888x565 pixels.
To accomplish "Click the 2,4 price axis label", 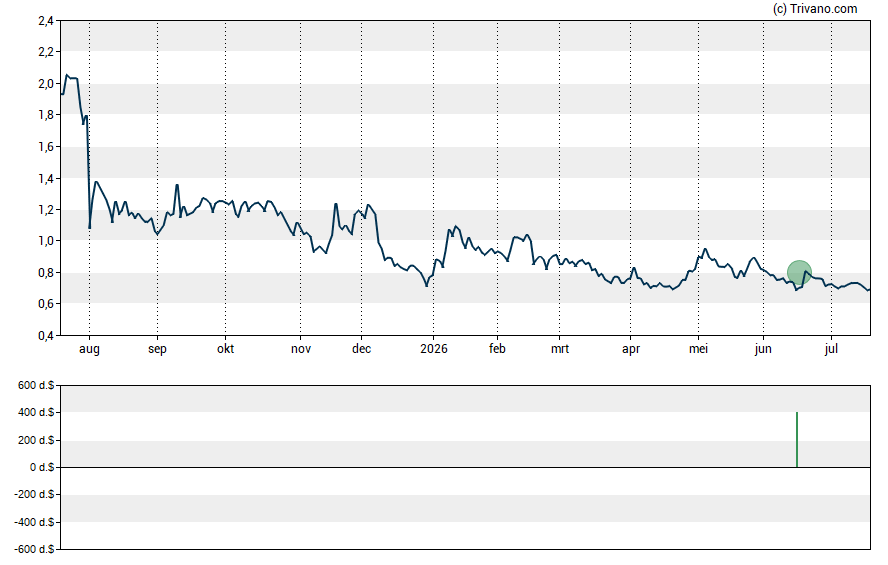I will [46, 21].
